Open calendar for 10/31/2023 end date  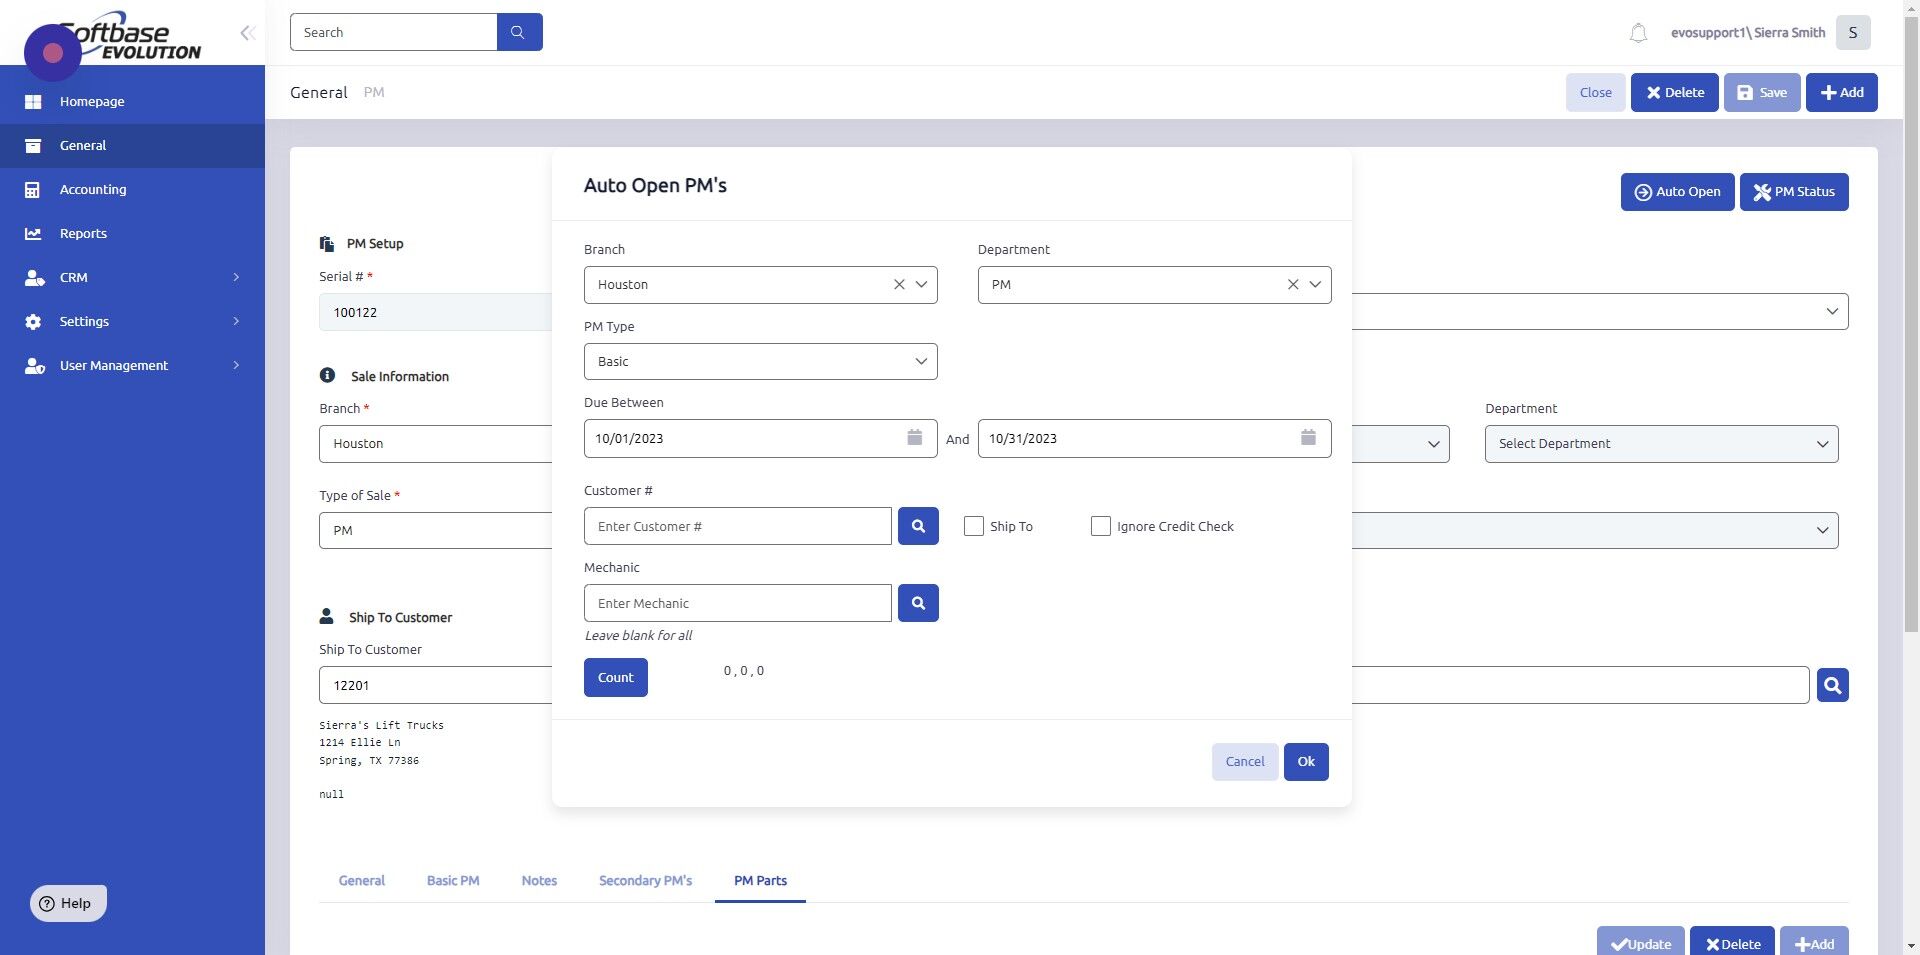click(1308, 438)
